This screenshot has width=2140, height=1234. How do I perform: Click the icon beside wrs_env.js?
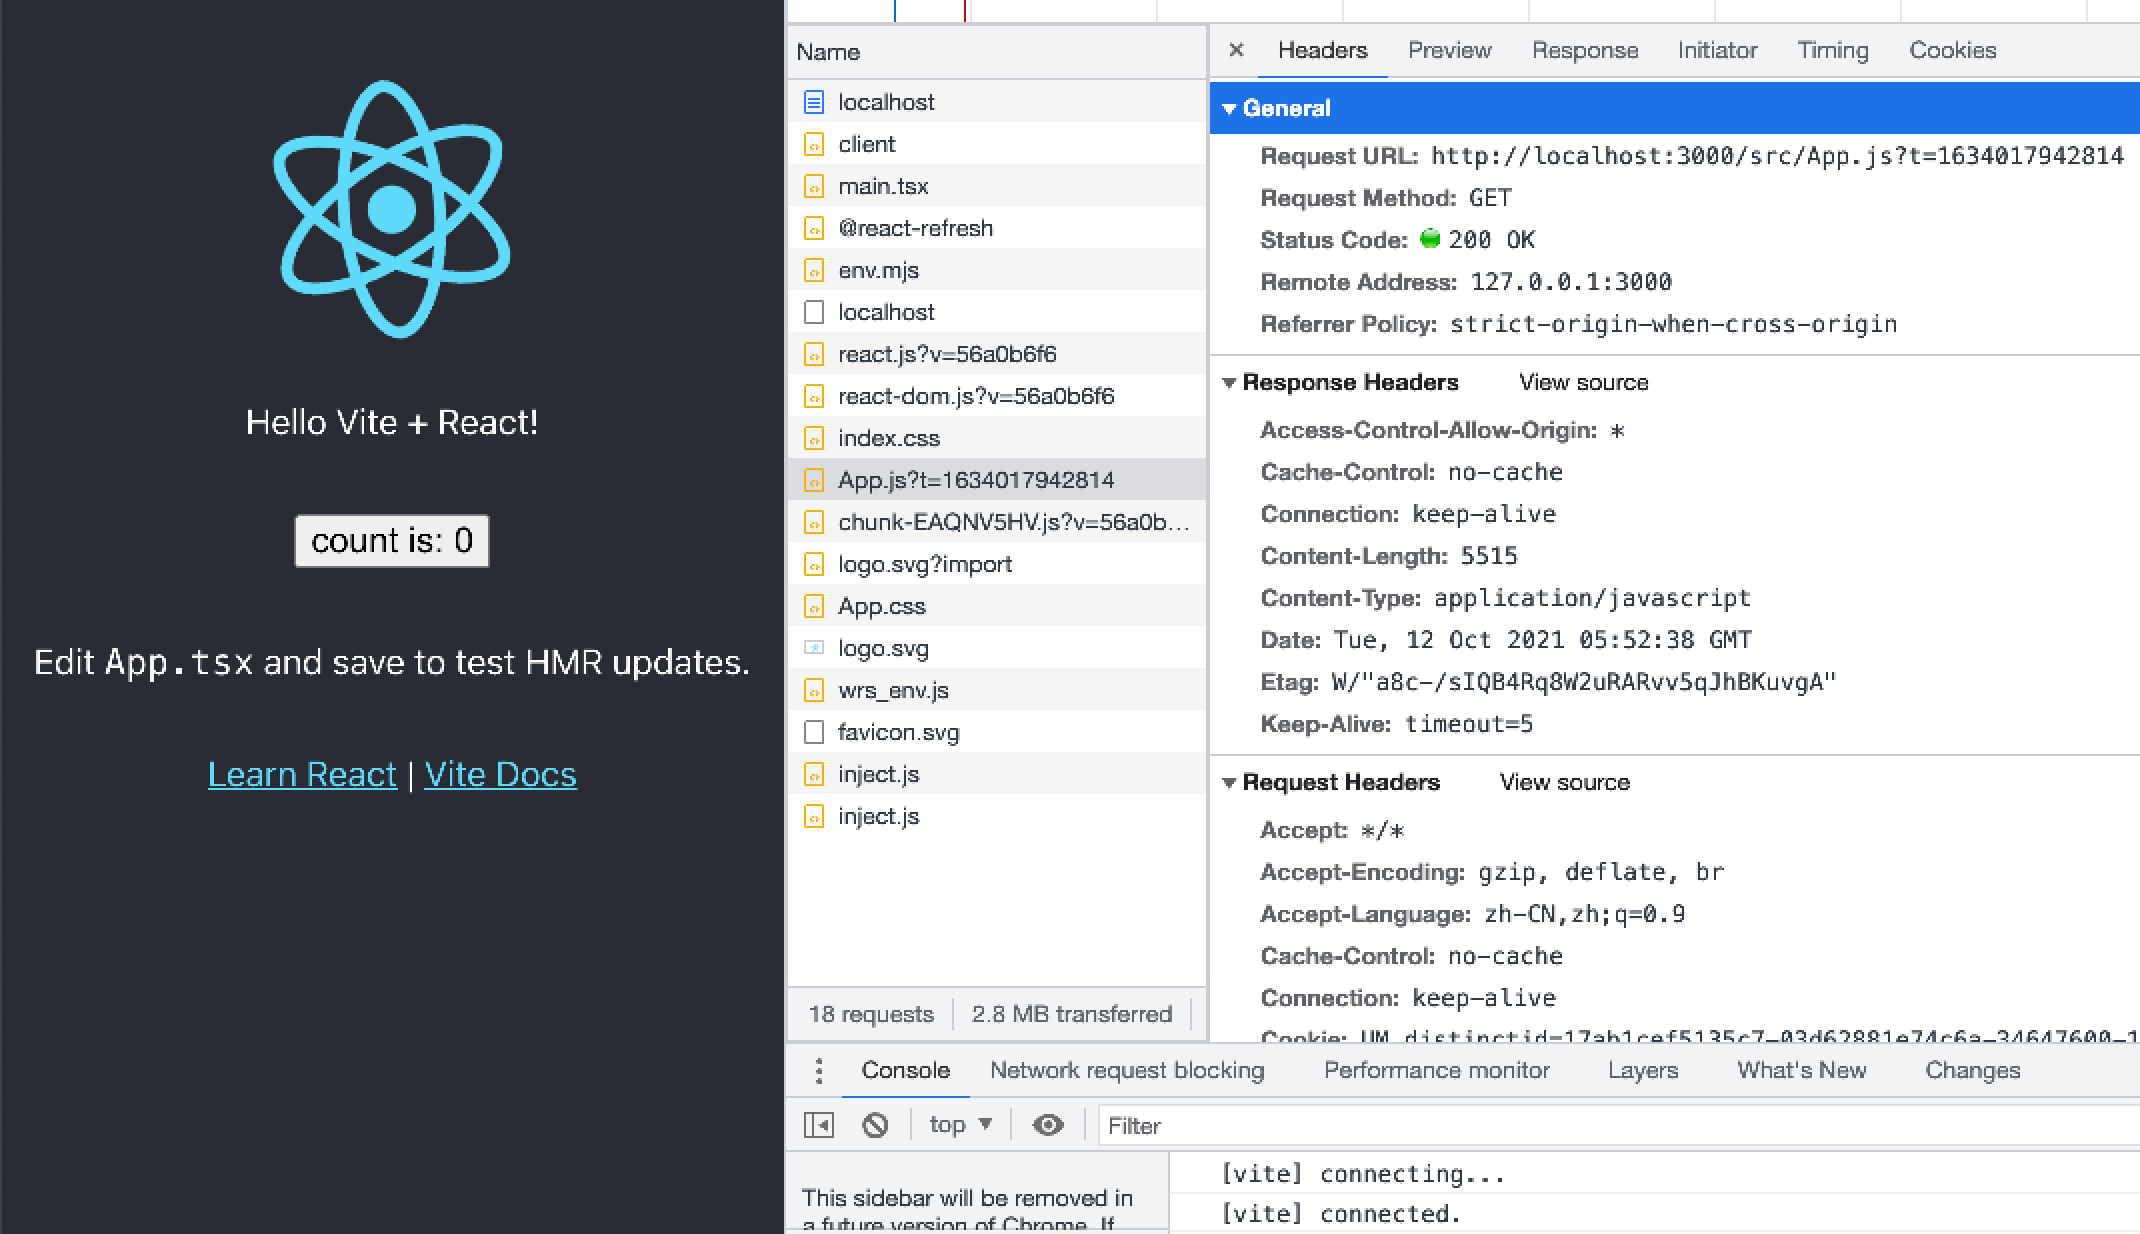(814, 690)
